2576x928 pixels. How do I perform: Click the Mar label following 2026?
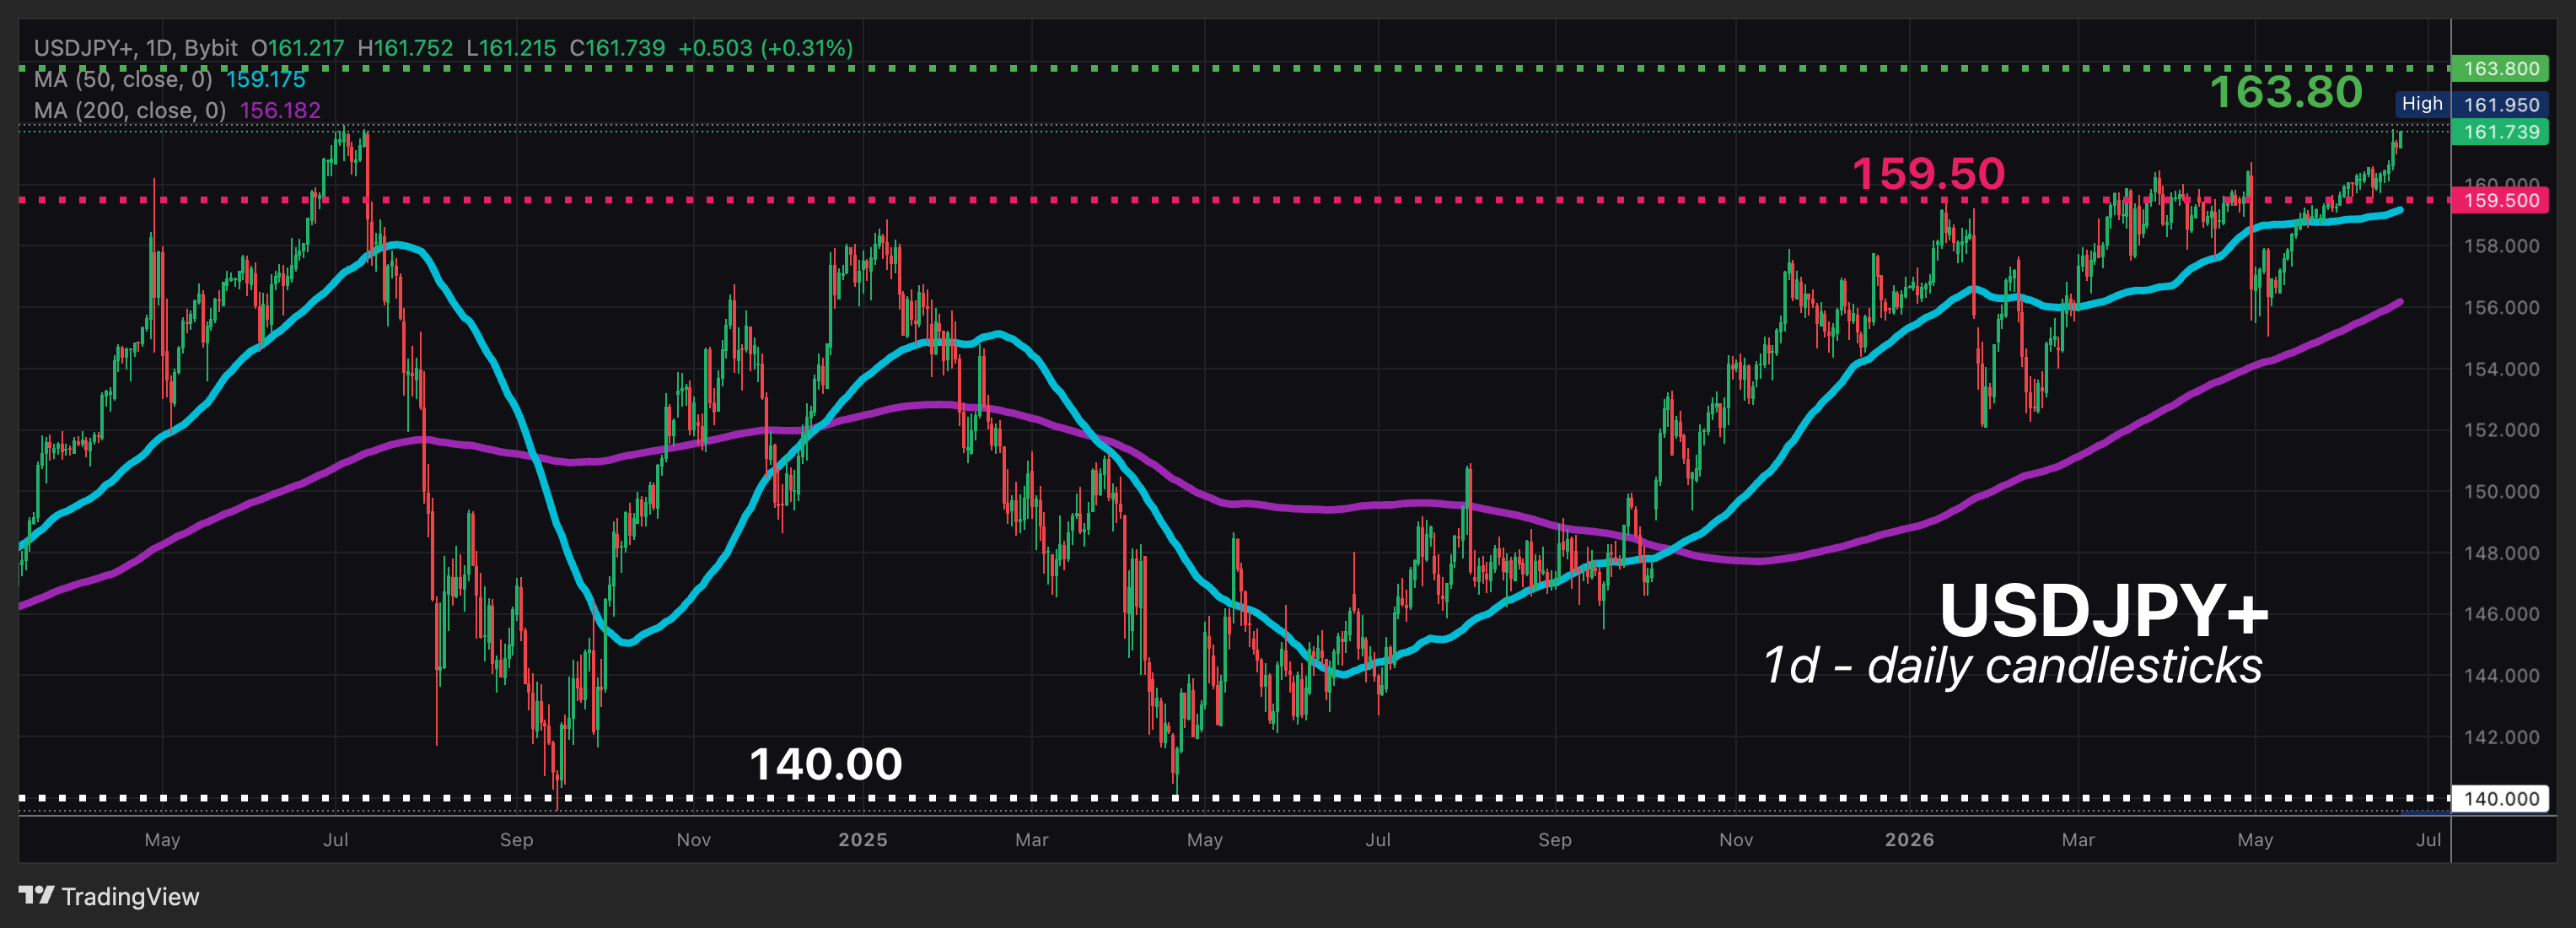2078,839
